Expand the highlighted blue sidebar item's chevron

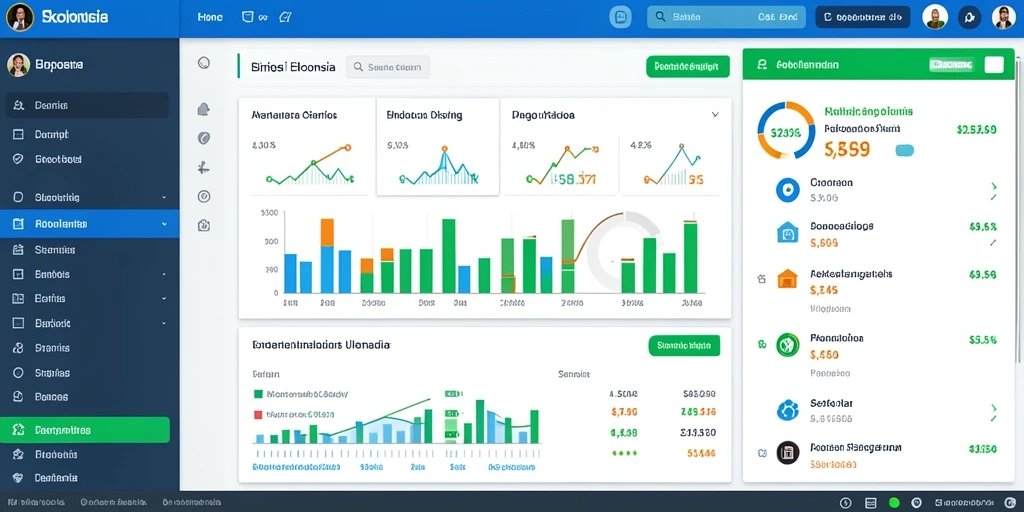pyautogui.click(x=164, y=224)
